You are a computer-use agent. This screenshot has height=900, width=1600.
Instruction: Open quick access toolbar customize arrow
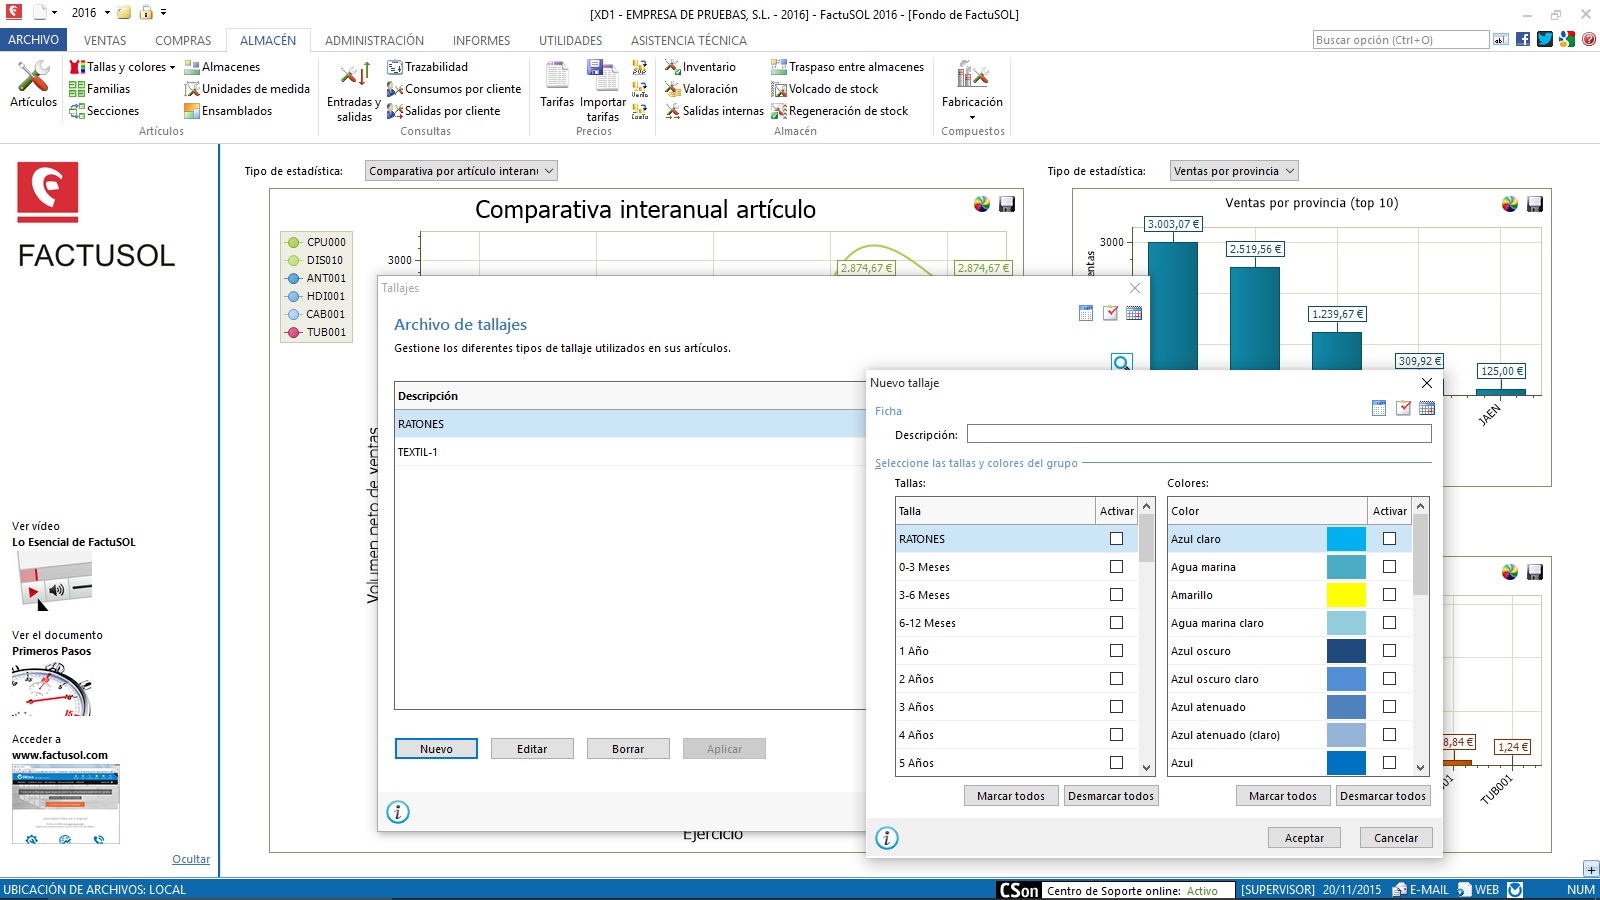(163, 13)
